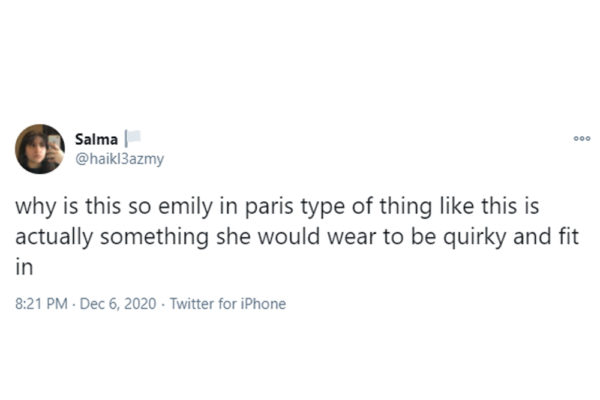600x400 pixels.
Task: Click the word "actually" in the tweet
Action: click(54, 238)
